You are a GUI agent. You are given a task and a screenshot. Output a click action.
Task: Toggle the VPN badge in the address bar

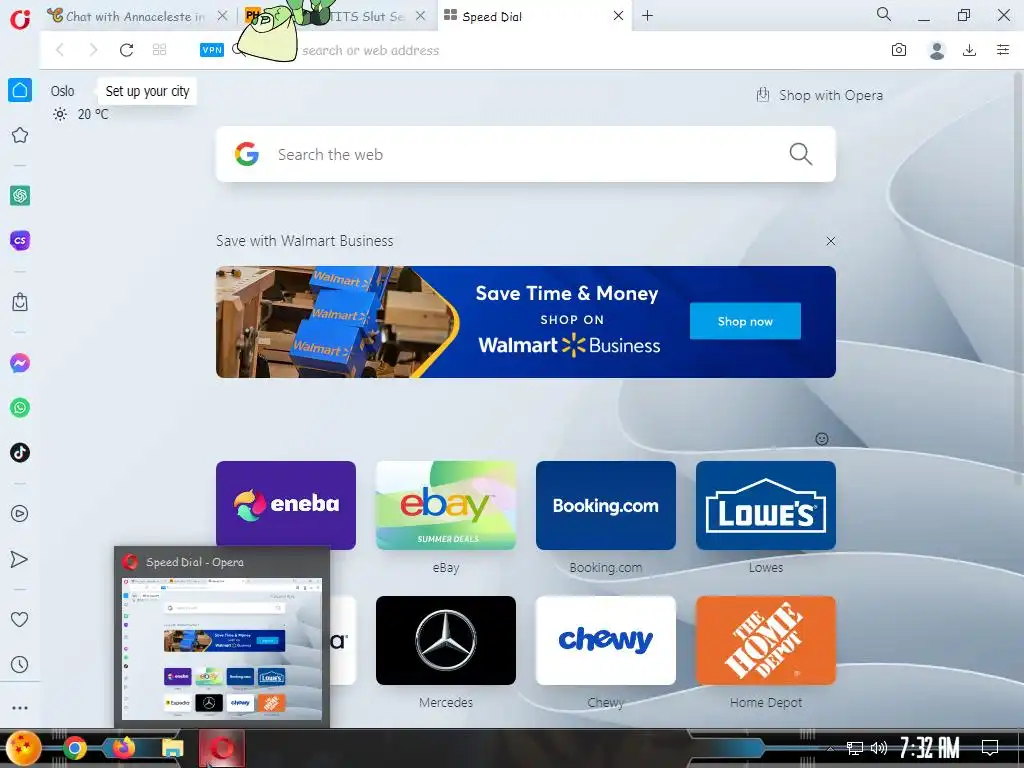click(212, 50)
